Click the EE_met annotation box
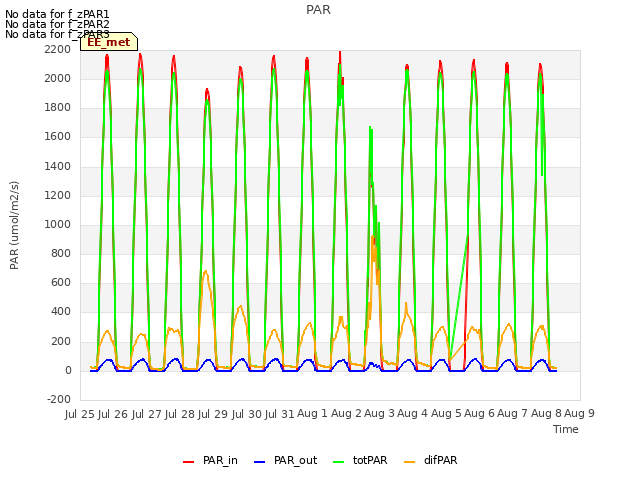The width and height of the screenshot is (640, 480). point(109,42)
